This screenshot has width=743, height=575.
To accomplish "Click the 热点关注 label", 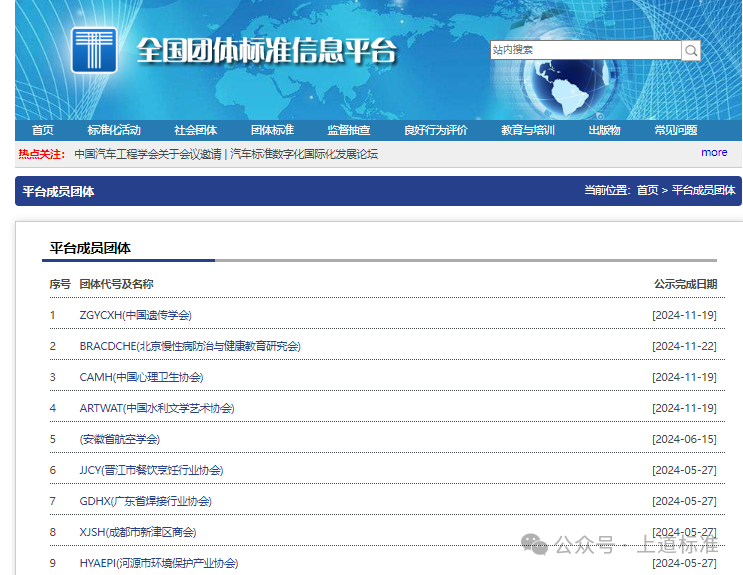I will point(42,154).
